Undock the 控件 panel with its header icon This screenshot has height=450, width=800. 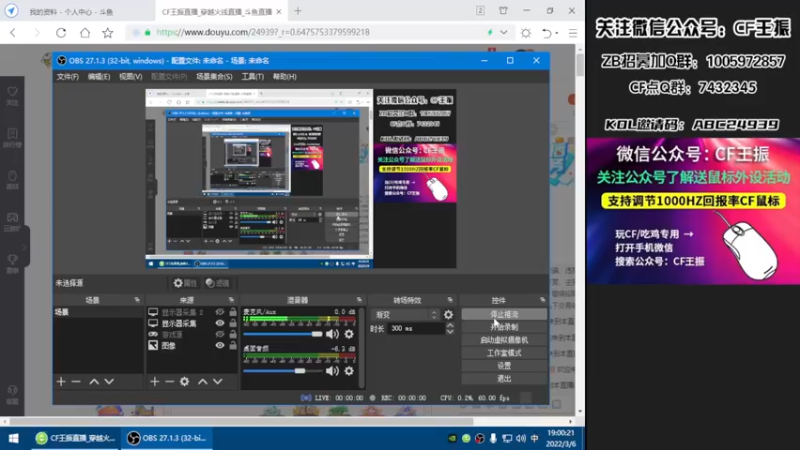click(542, 300)
